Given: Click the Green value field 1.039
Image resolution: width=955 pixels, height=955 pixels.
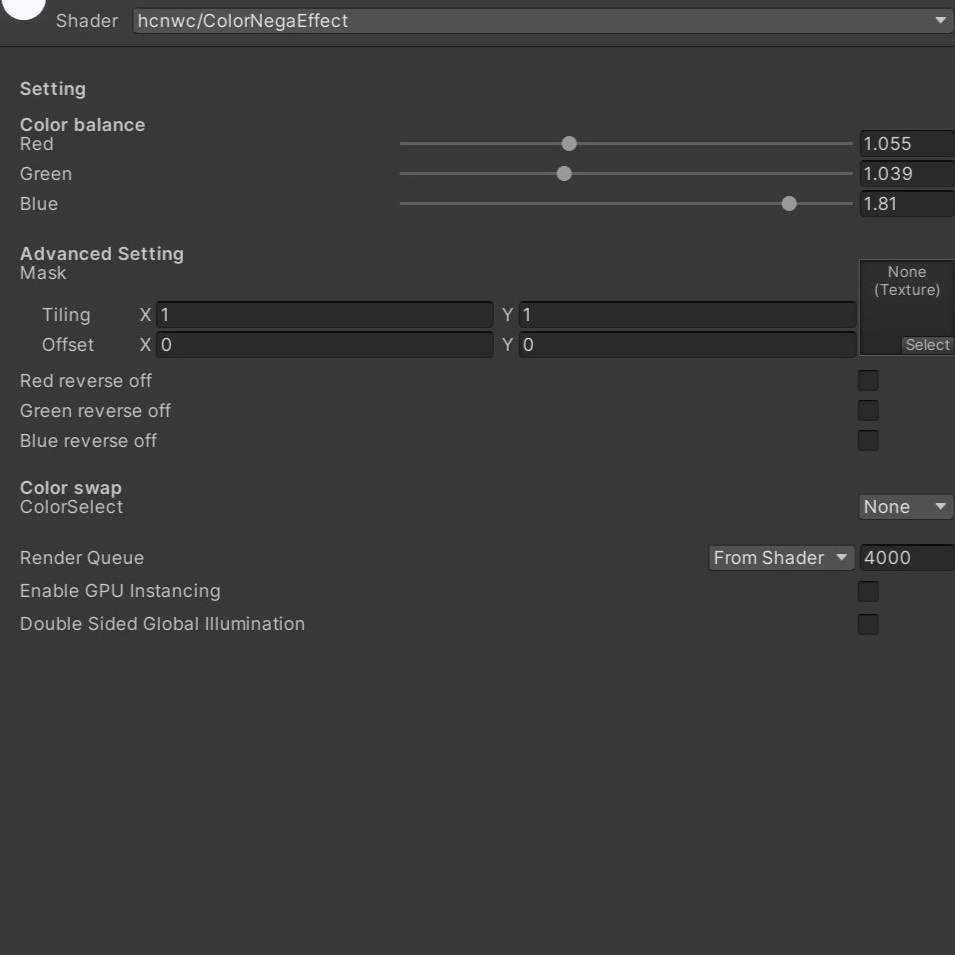Looking at the screenshot, I should click(x=907, y=174).
